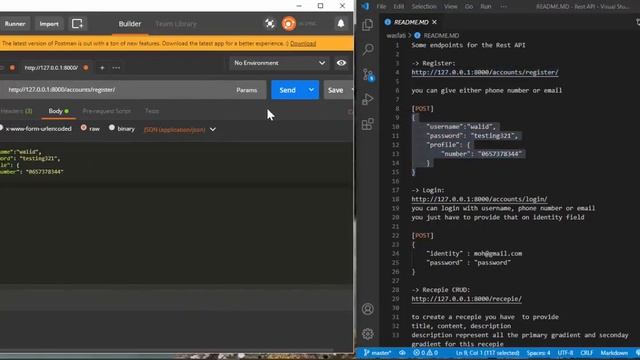Open the recepie URL link in README
640x360 pixels.
(466, 299)
